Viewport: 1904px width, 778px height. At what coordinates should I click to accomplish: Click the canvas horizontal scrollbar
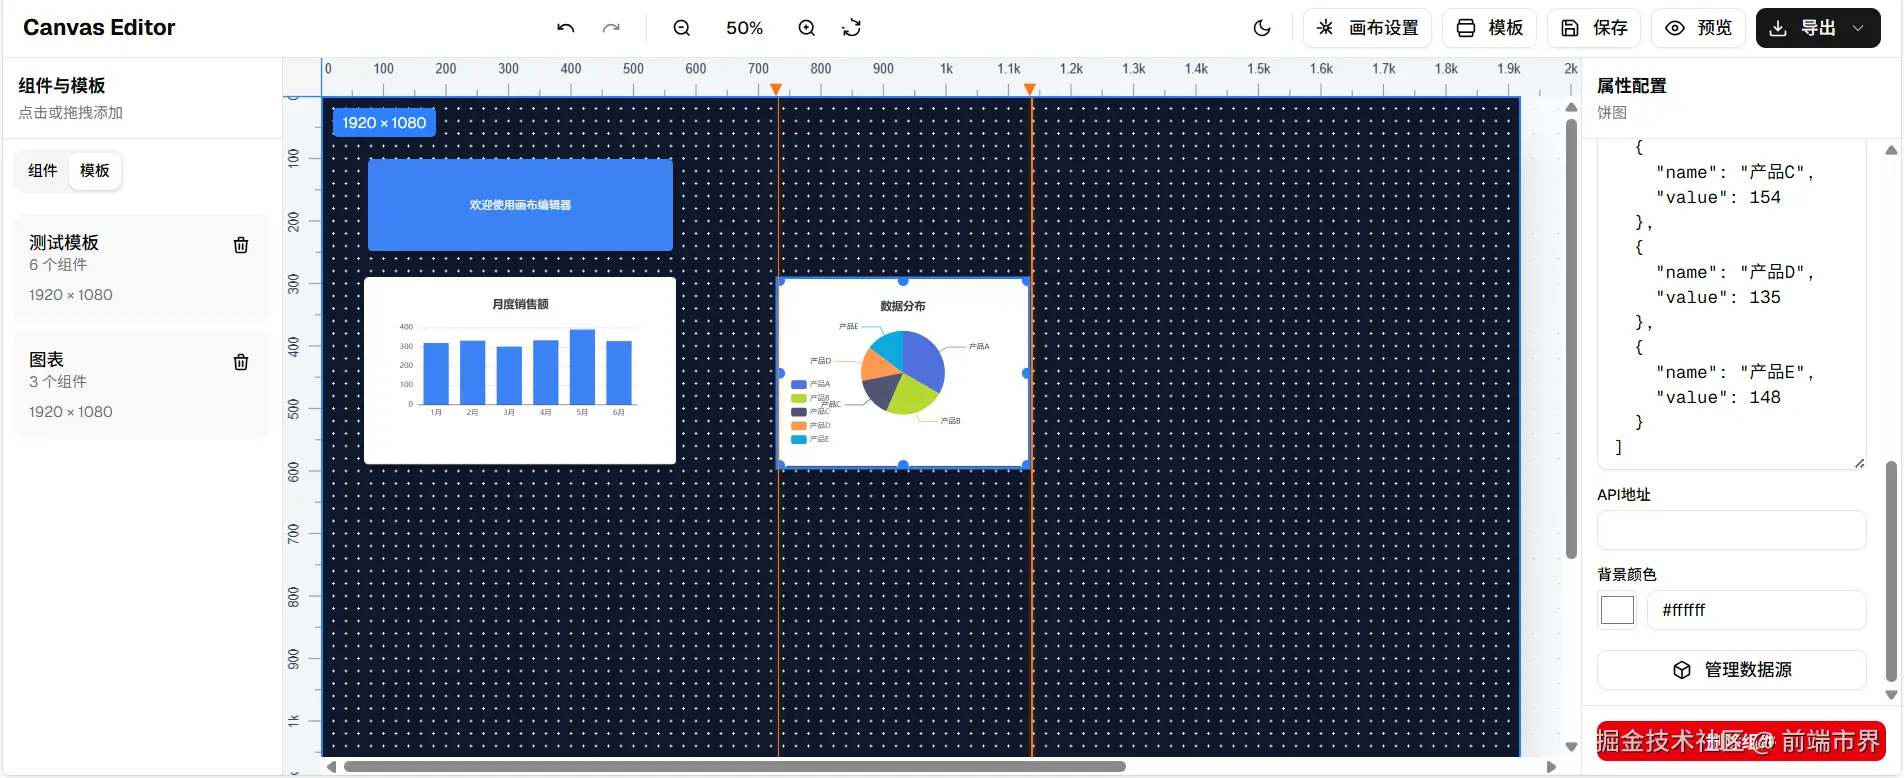[x=735, y=767]
